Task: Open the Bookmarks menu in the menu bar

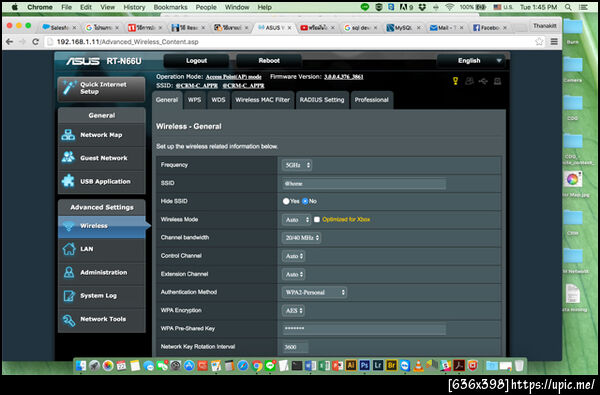Action: [x=170, y=7]
